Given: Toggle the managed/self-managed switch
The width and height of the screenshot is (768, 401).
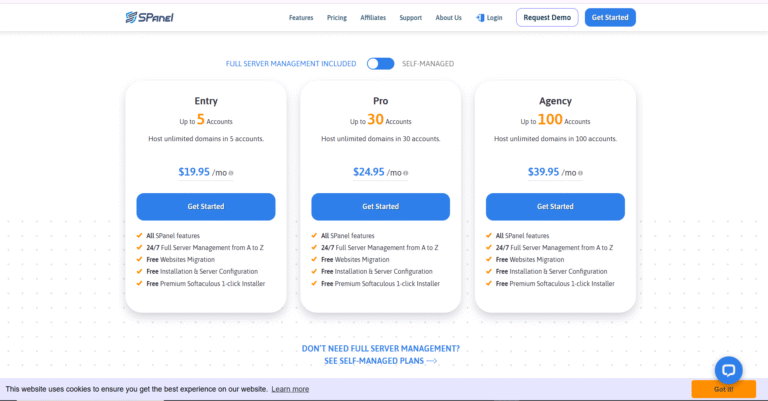Looking at the screenshot, I should tap(381, 64).
